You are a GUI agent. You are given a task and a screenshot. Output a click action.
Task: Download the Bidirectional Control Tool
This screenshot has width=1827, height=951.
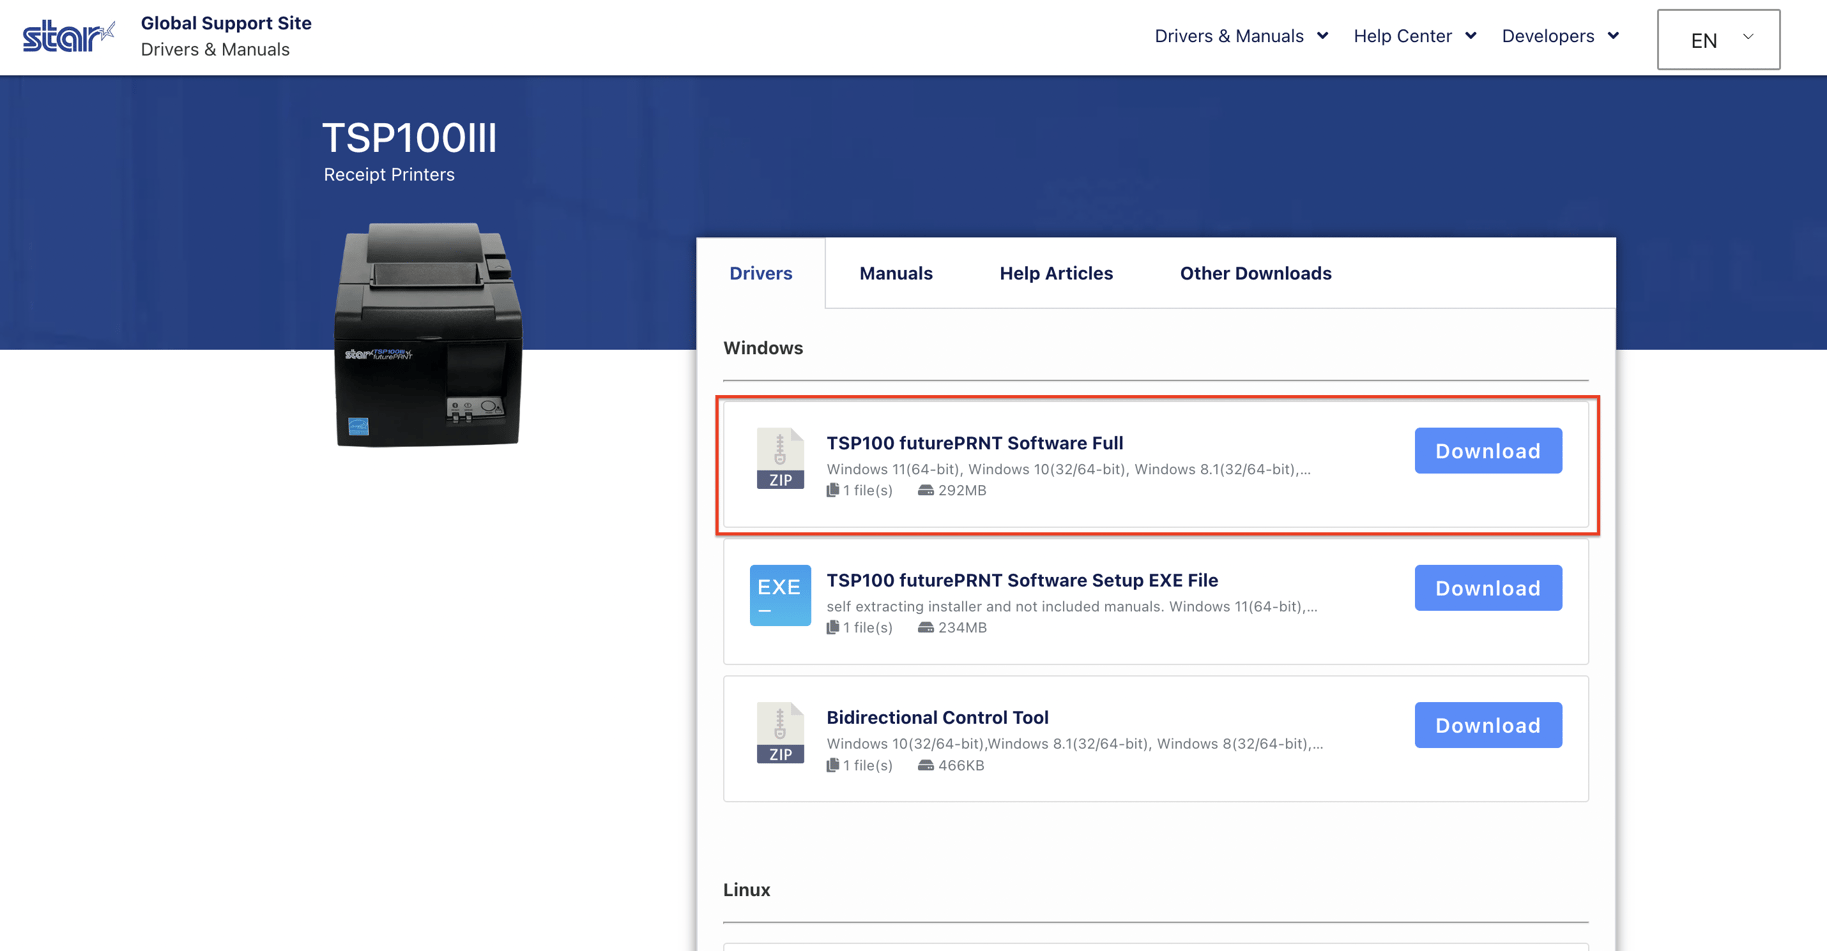point(1487,725)
